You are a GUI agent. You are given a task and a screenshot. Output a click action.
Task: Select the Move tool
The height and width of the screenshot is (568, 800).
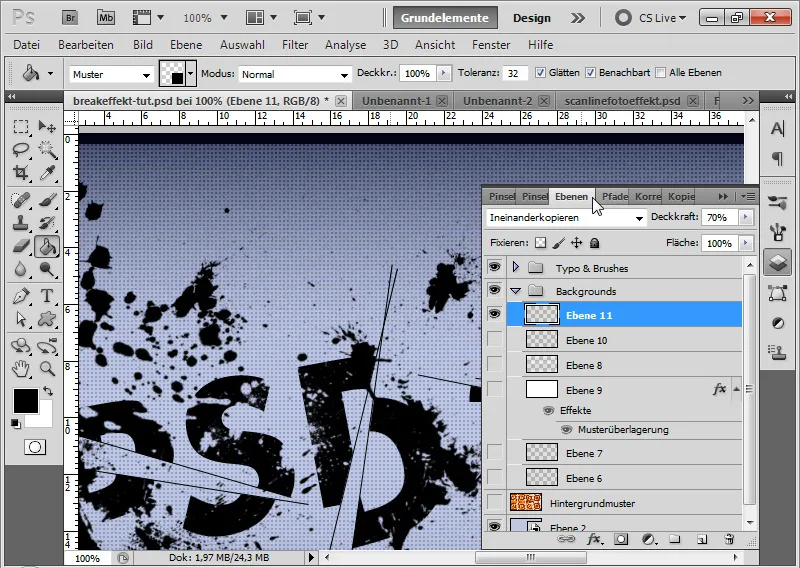(47, 126)
